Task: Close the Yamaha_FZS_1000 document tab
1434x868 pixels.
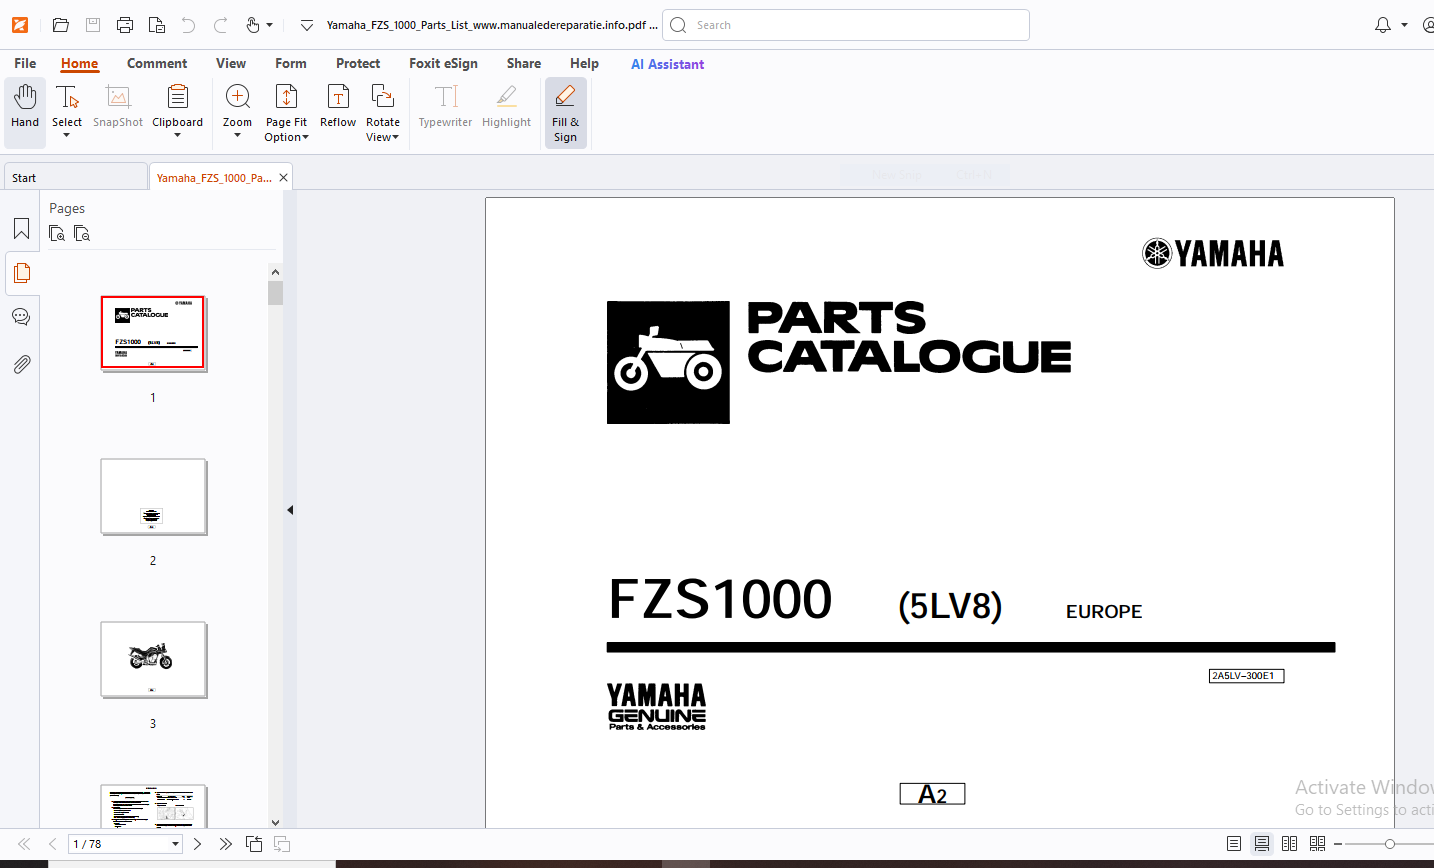Action: point(284,177)
